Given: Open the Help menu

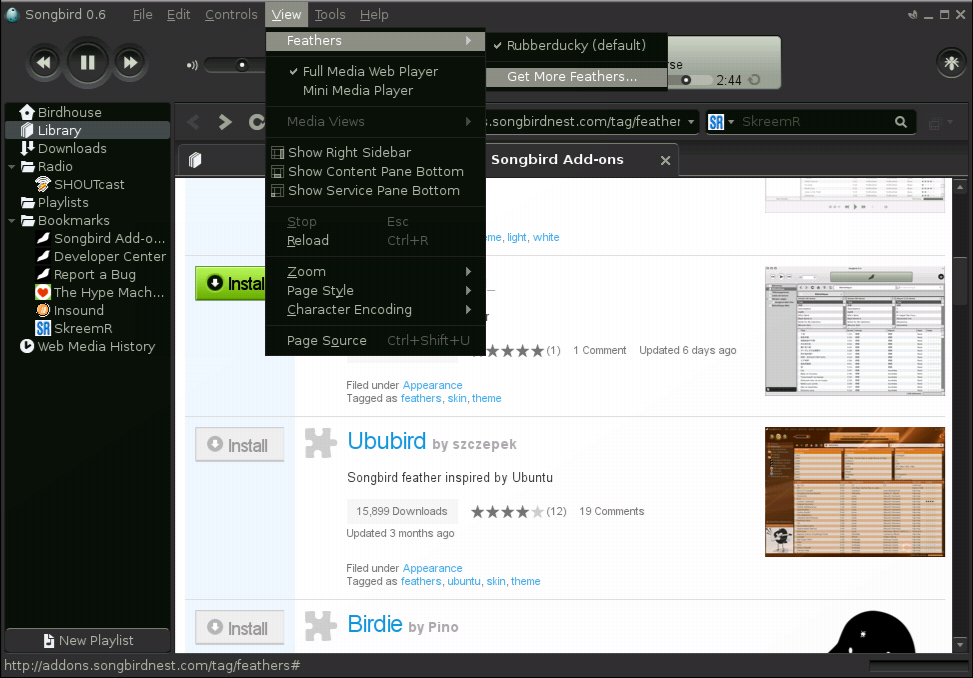Looking at the screenshot, I should 374,14.
